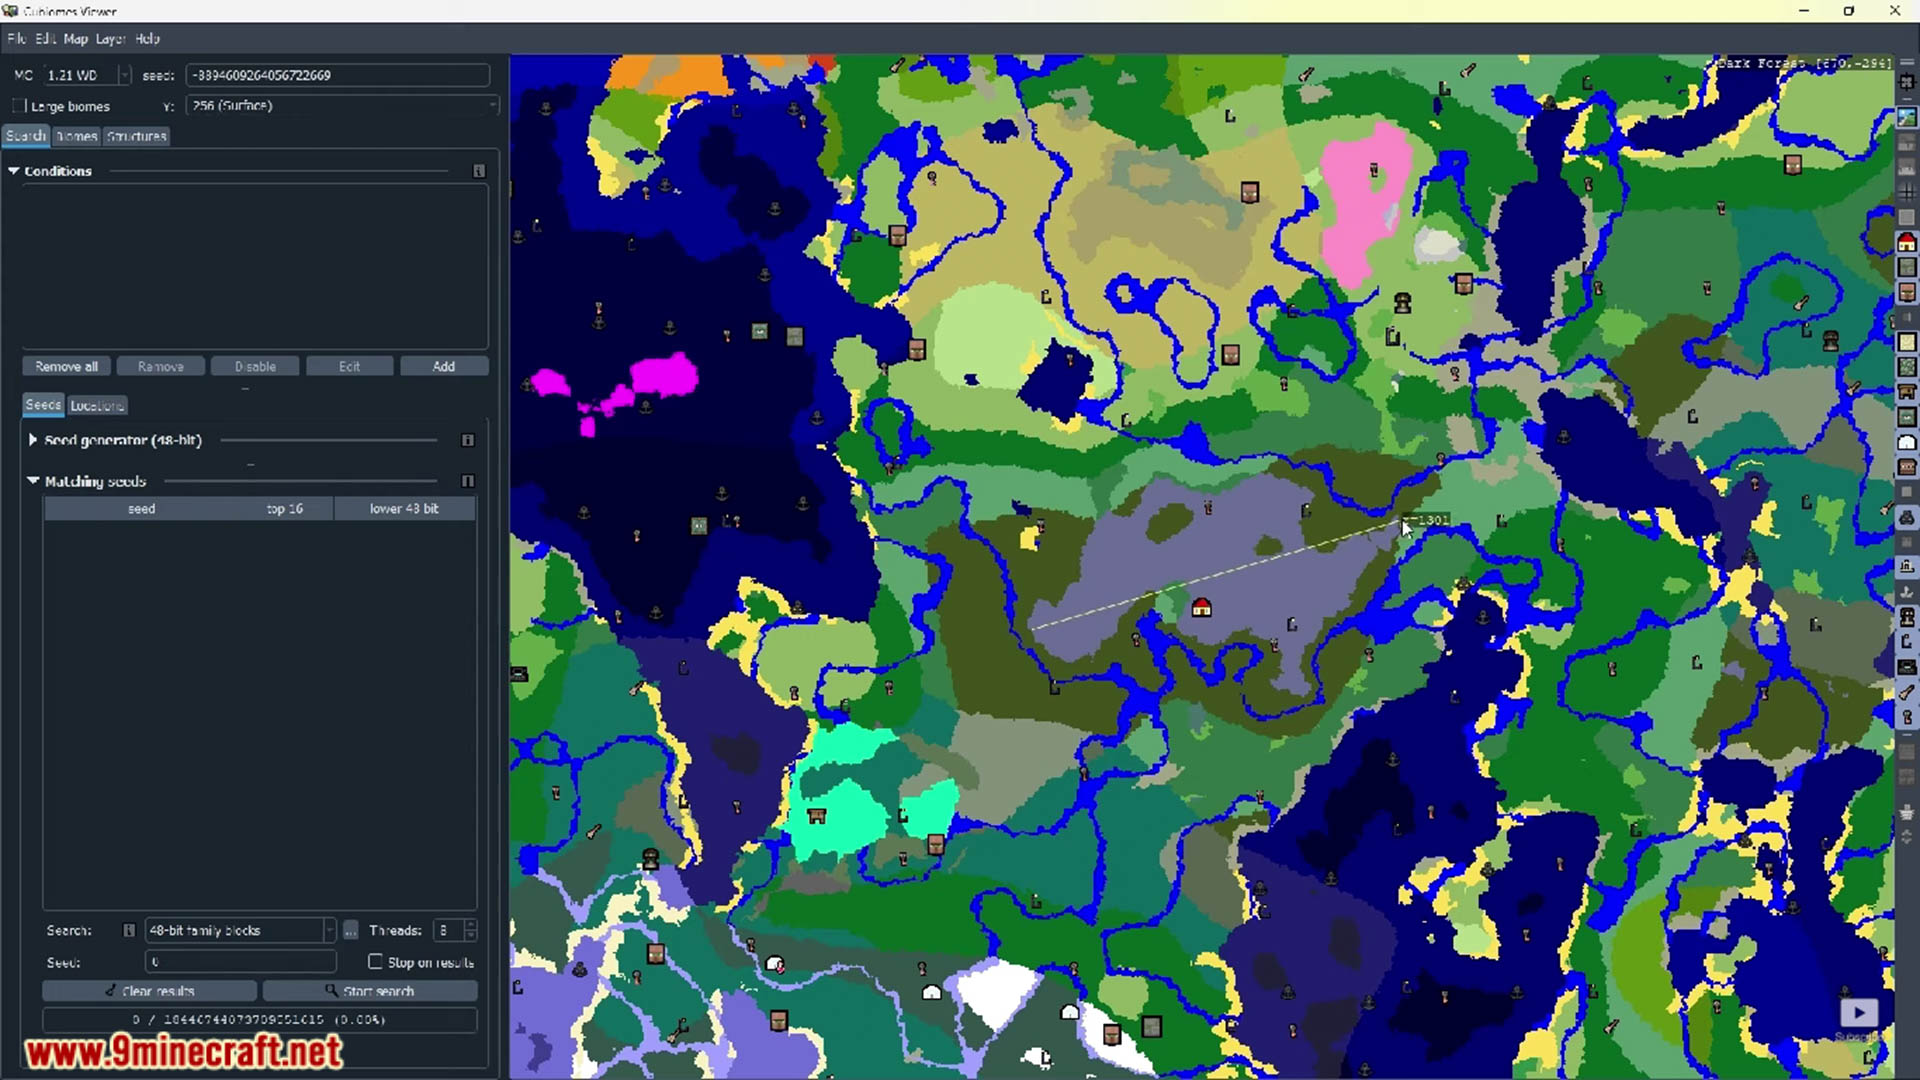
Task: Open the Edit menu
Action: [46, 39]
